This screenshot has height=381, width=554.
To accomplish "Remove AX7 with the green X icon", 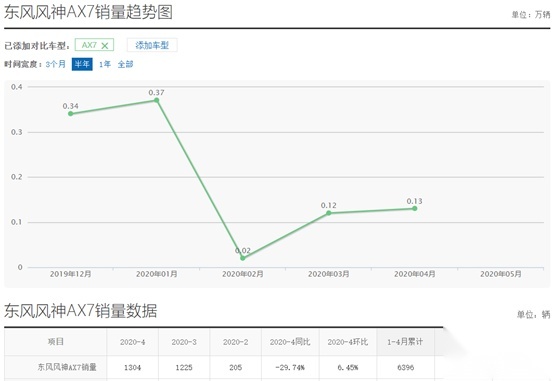I will coord(105,46).
